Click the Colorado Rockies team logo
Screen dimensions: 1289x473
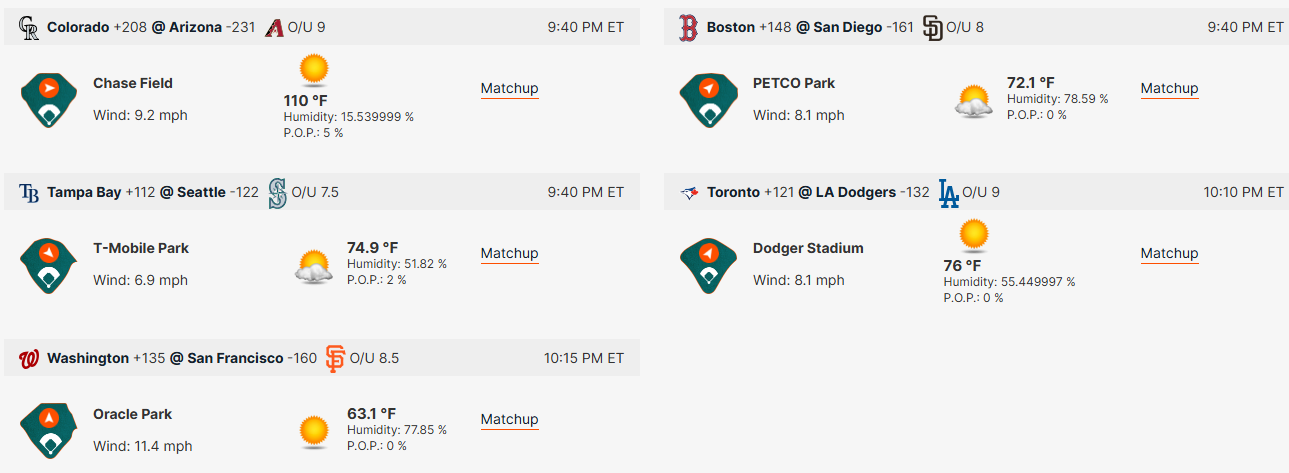29,28
